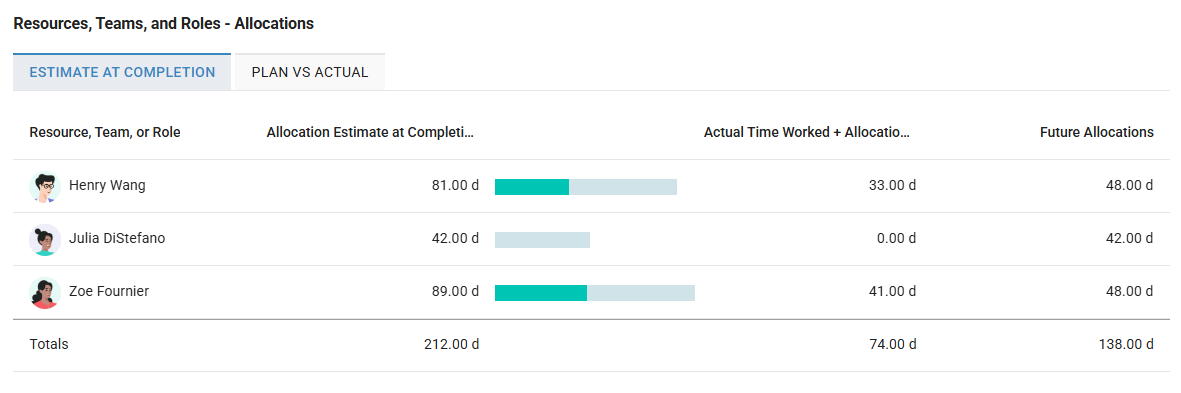
Task: Select the Zoe Fournier resource name
Action: click(x=108, y=291)
